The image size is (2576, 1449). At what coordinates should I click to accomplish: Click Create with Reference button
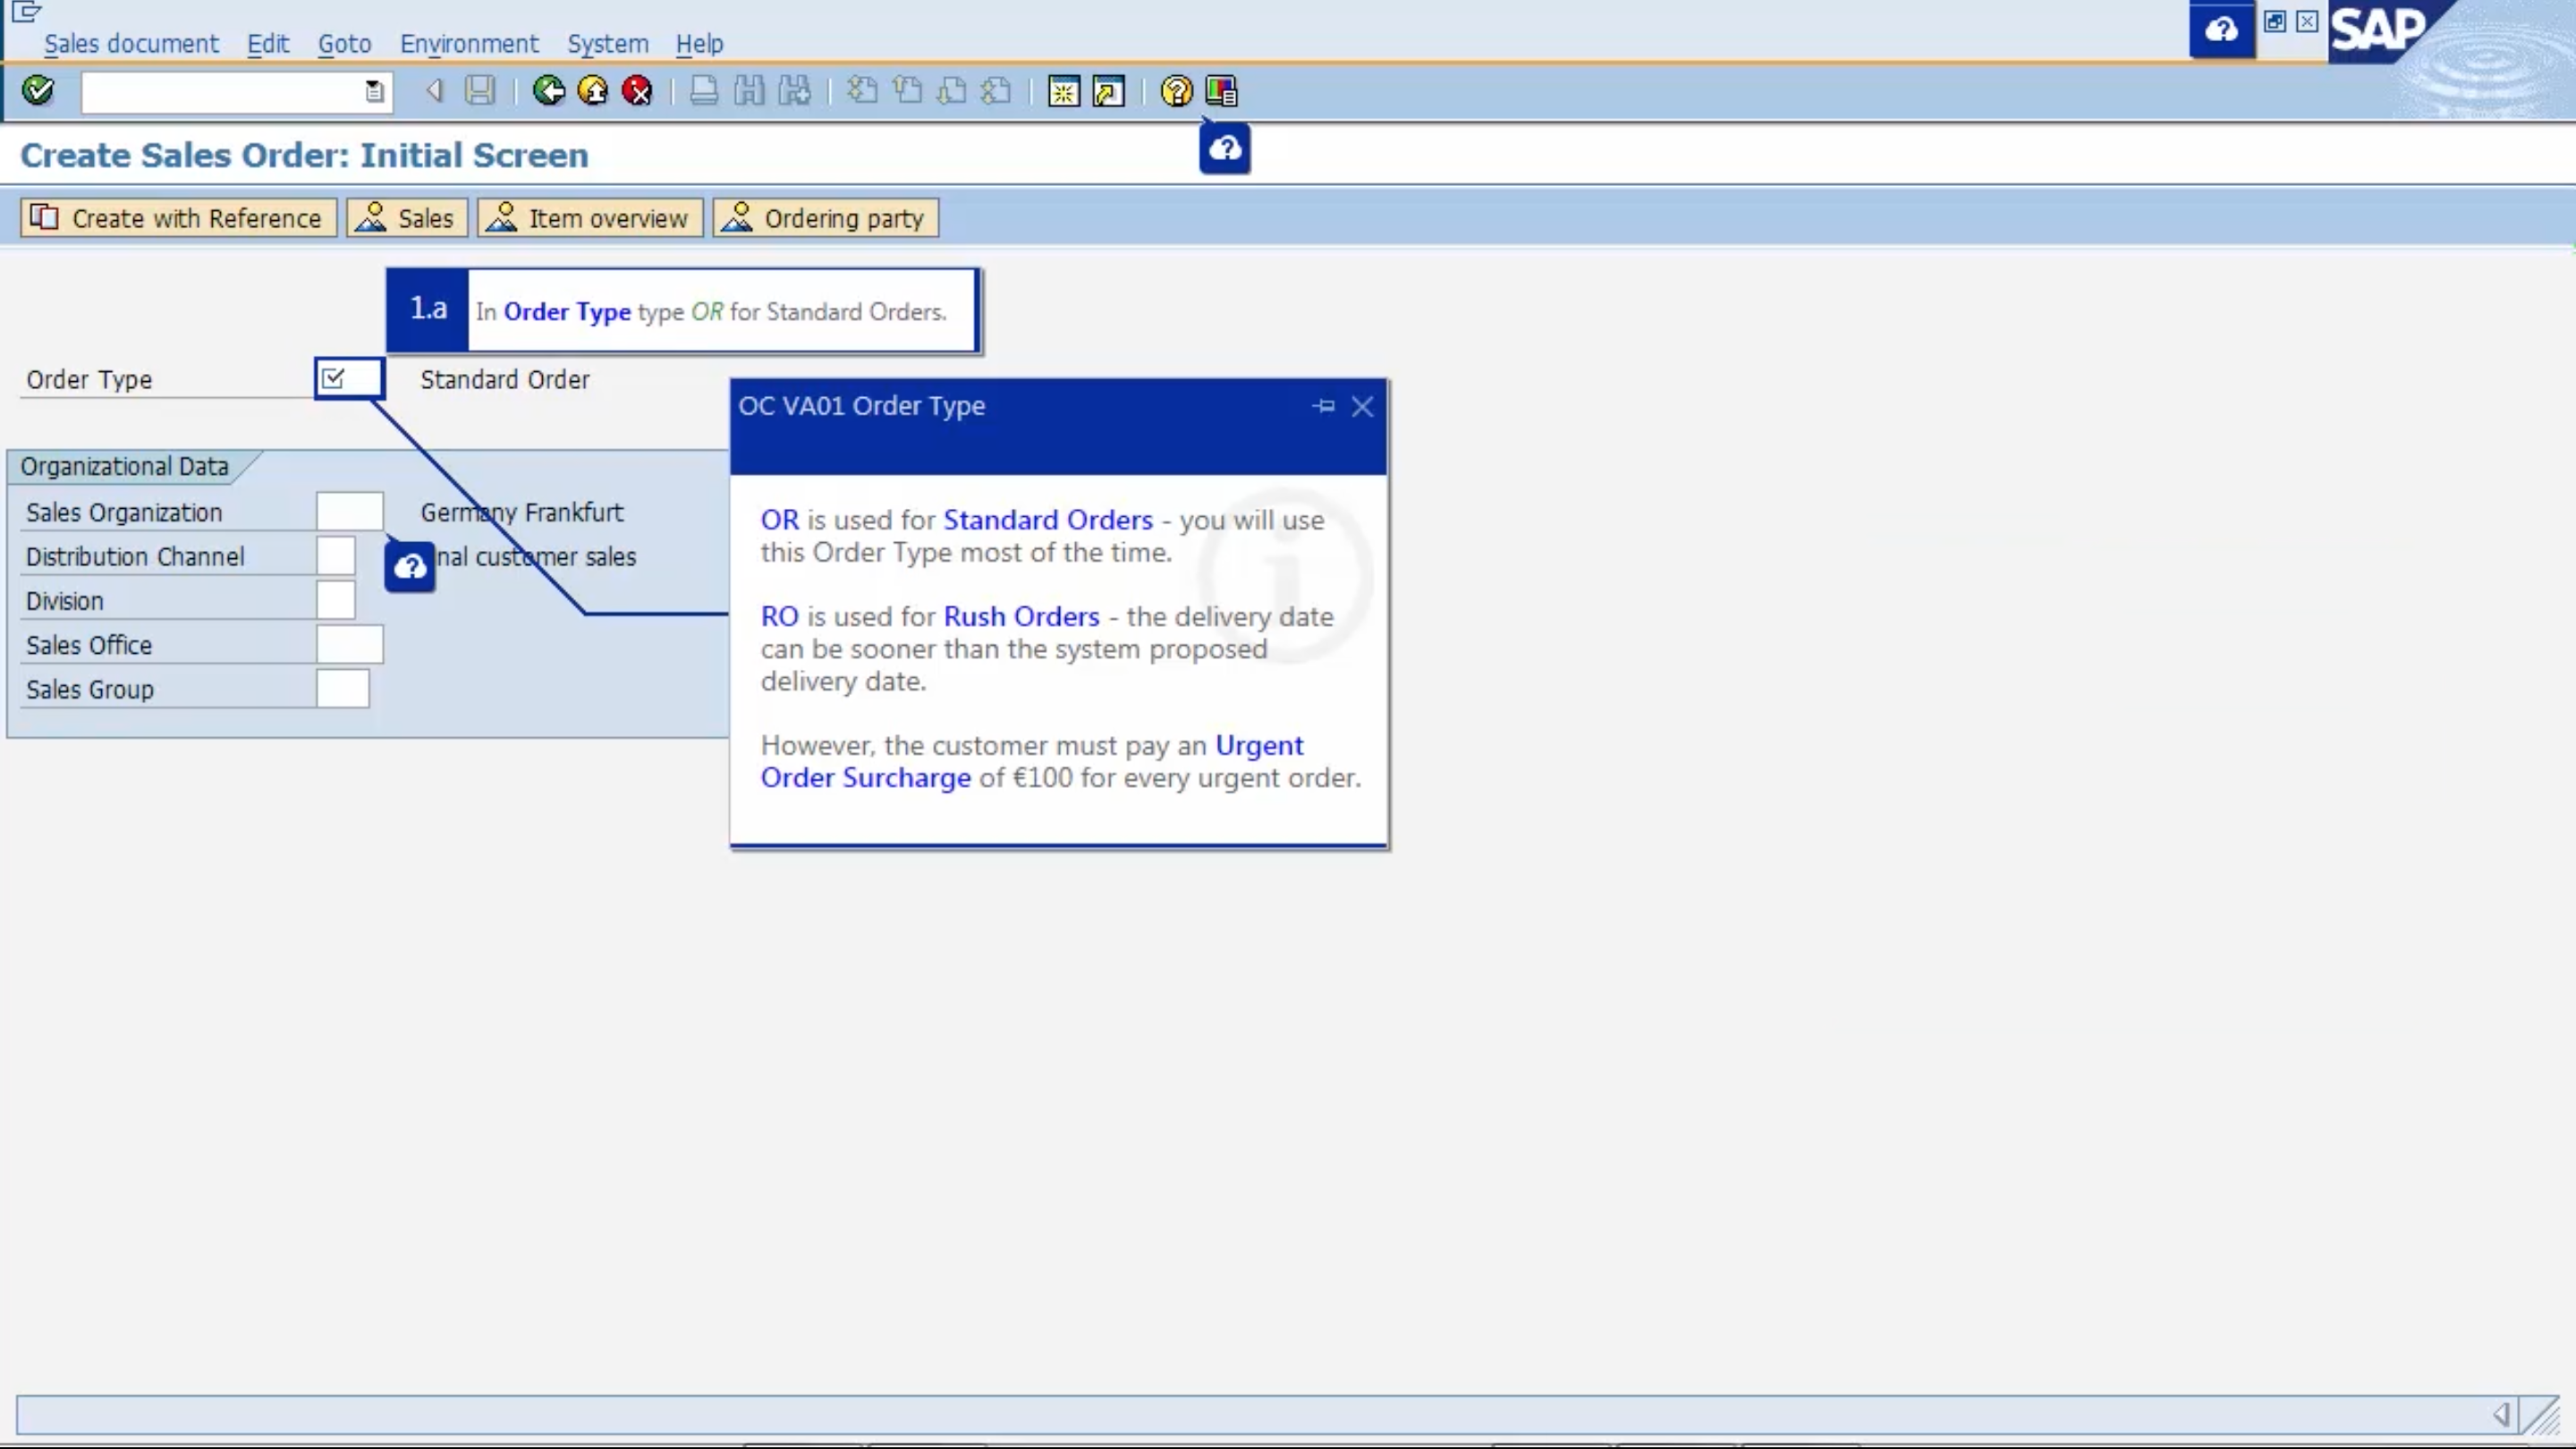(x=178, y=218)
